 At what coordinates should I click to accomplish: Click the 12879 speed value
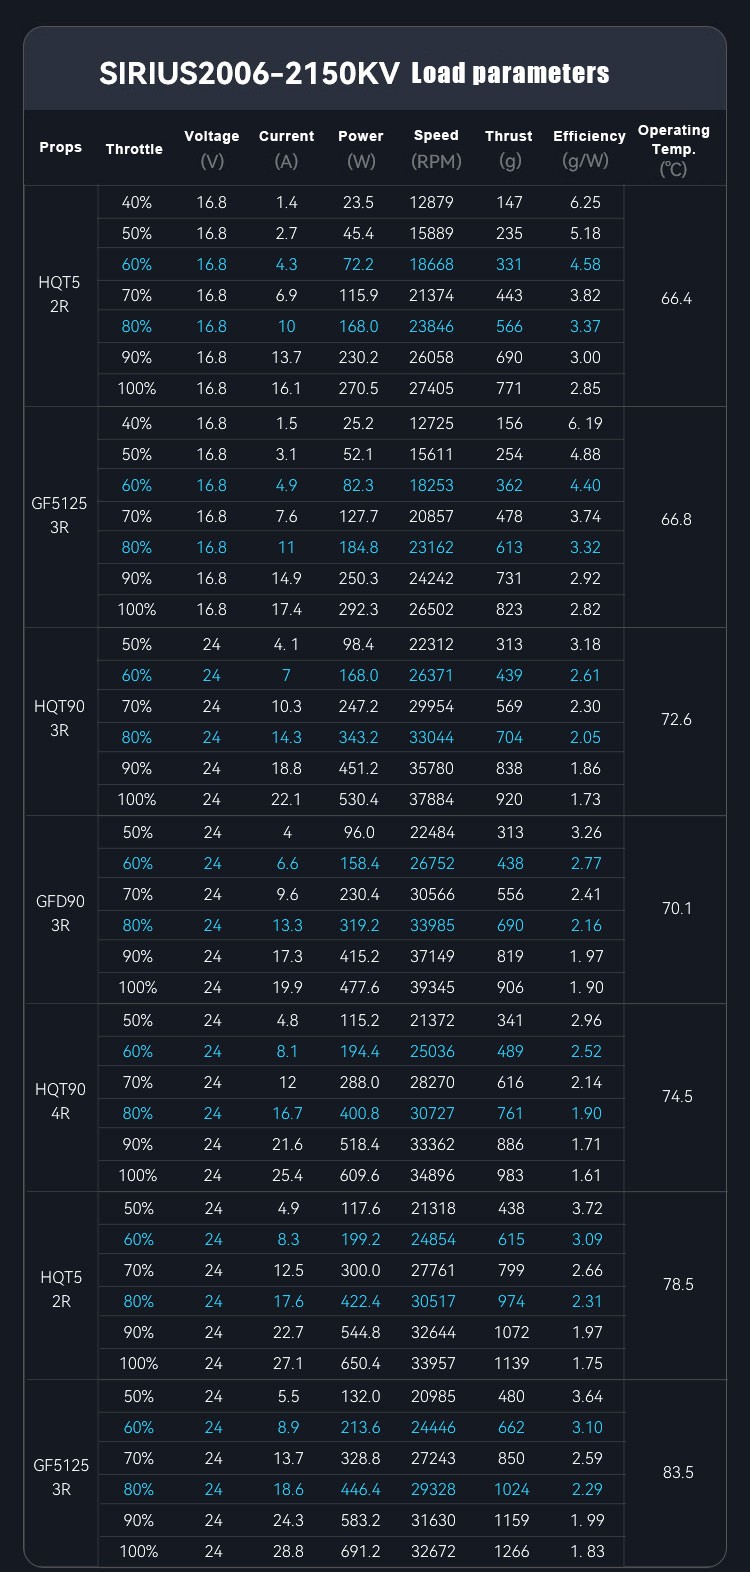point(432,202)
